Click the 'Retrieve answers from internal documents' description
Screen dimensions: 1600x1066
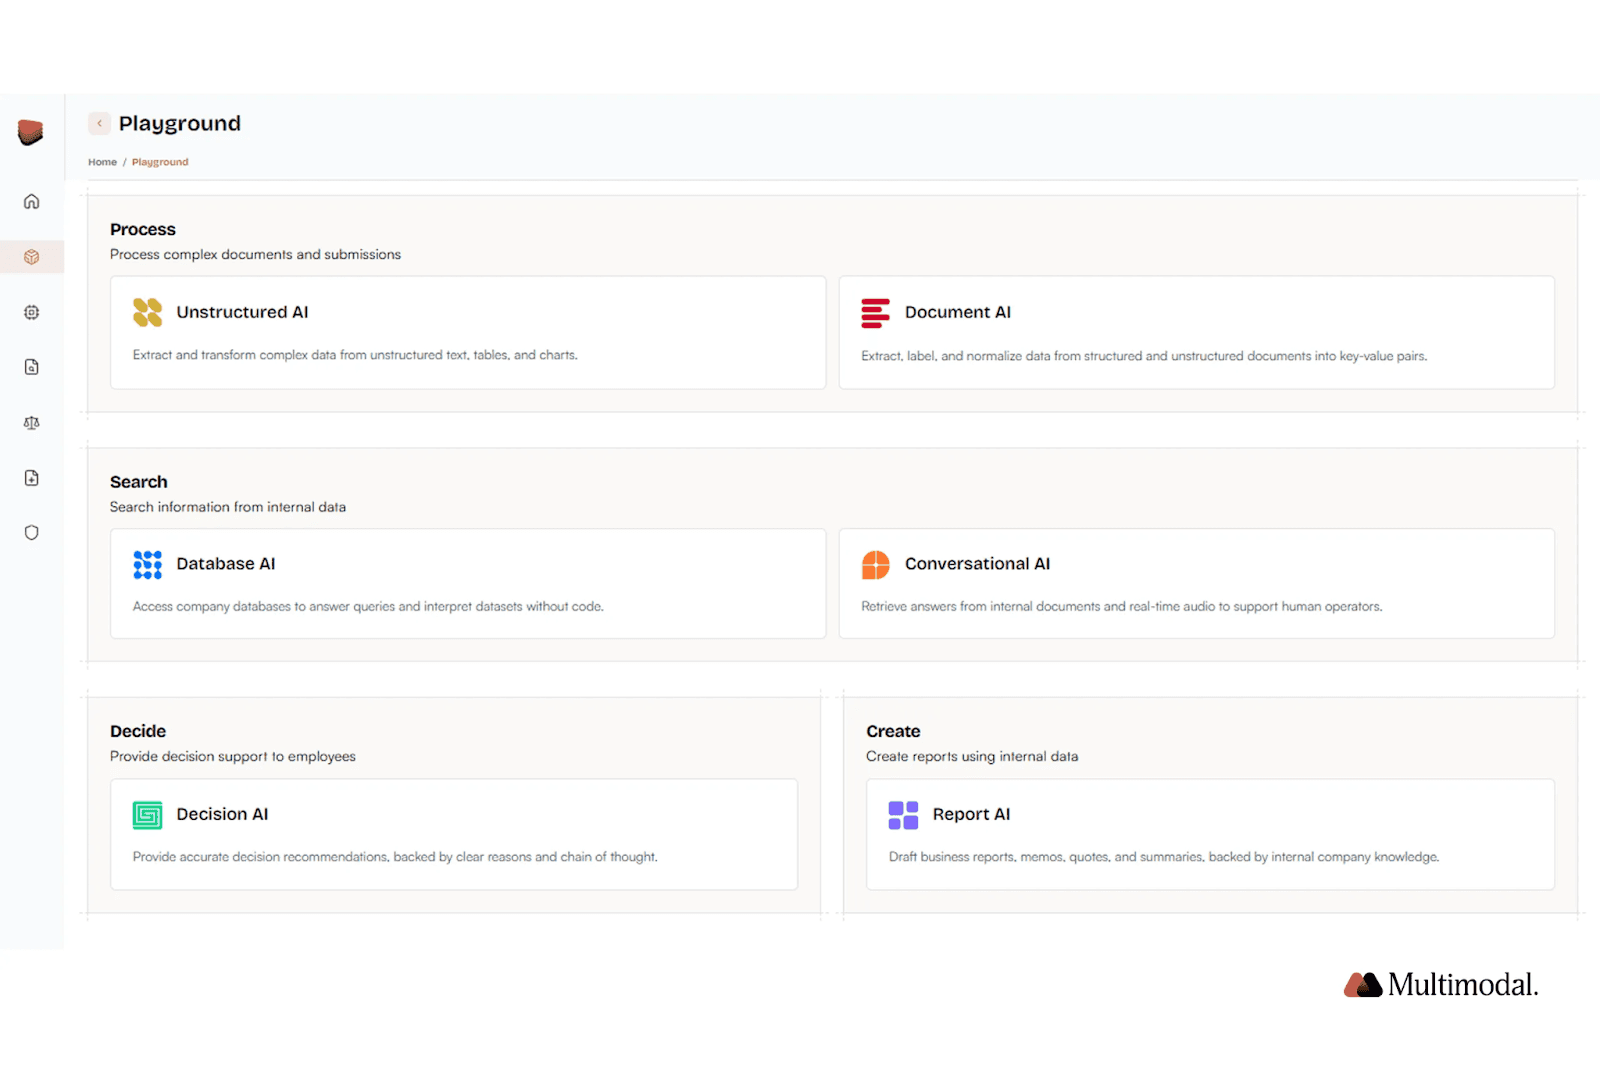[1122, 606]
